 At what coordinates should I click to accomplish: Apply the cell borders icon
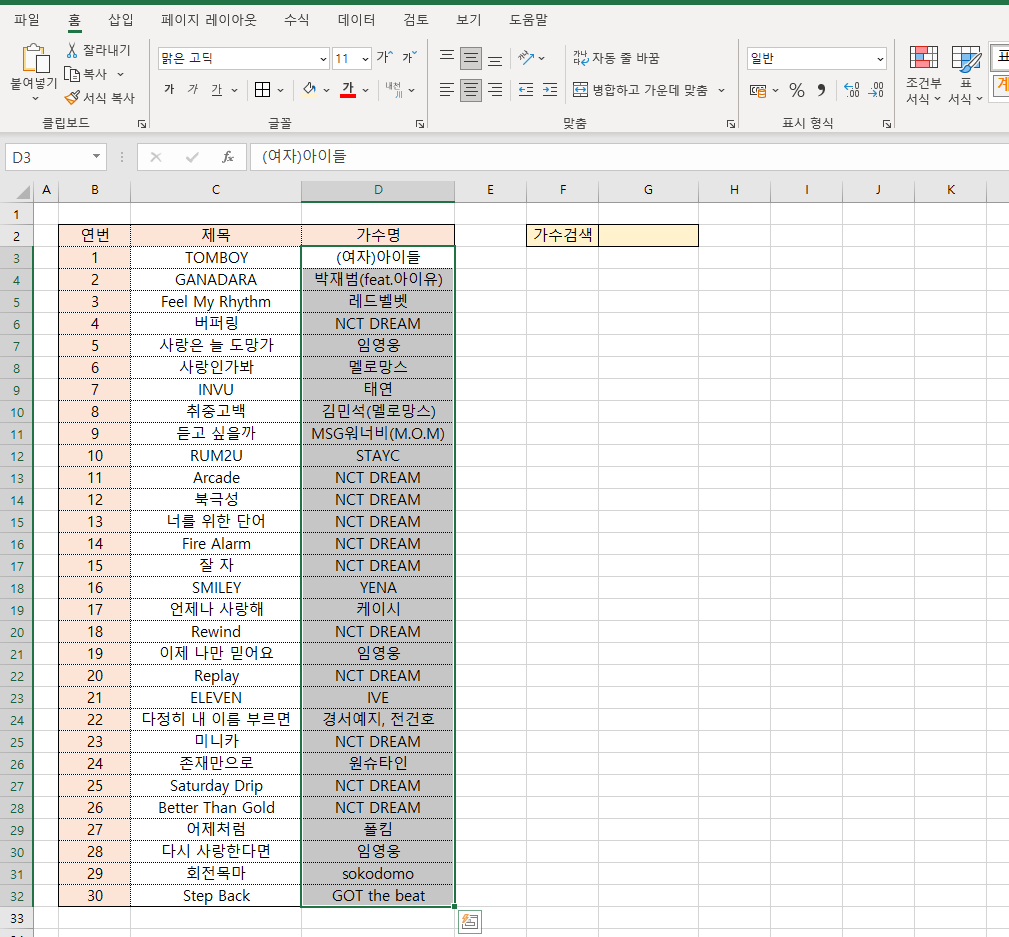tap(262, 89)
